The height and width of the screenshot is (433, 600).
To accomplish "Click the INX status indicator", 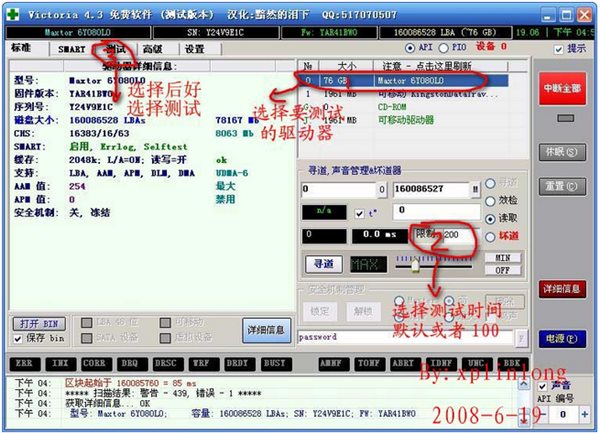I will (60, 364).
